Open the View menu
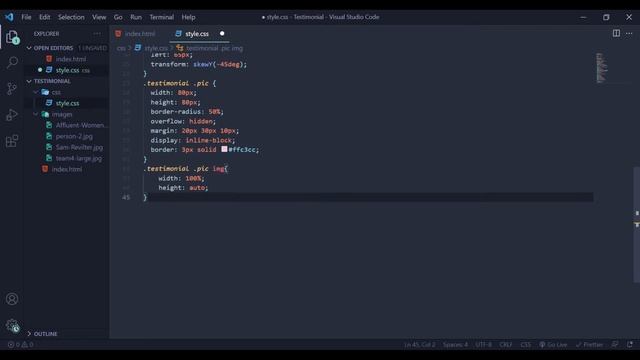 pyautogui.click(x=99, y=17)
